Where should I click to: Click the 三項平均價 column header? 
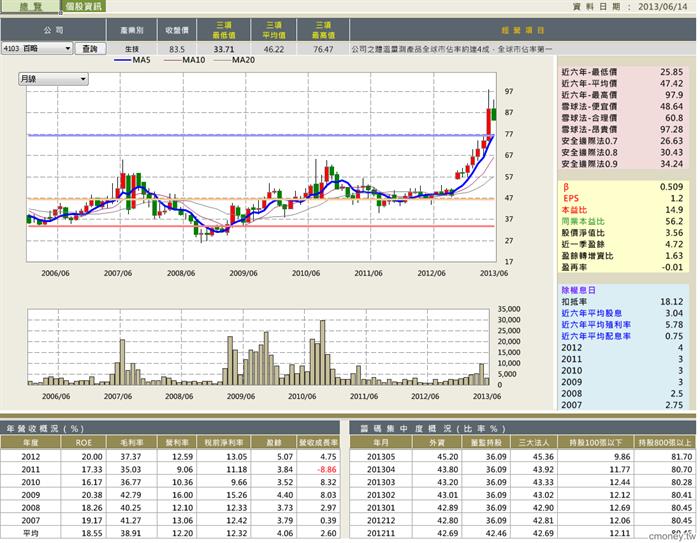point(274,30)
